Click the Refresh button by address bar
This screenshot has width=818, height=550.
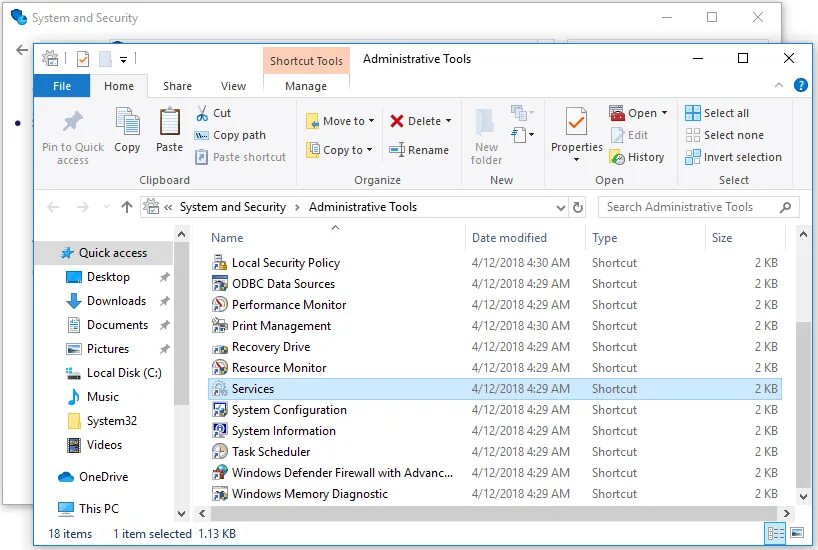coord(578,208)
